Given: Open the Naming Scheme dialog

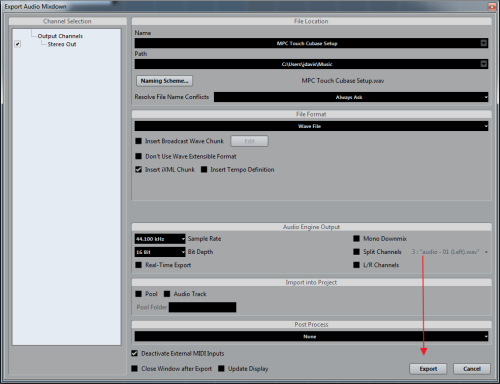Looking at the screenshot, I should click(x=164, y=81).
